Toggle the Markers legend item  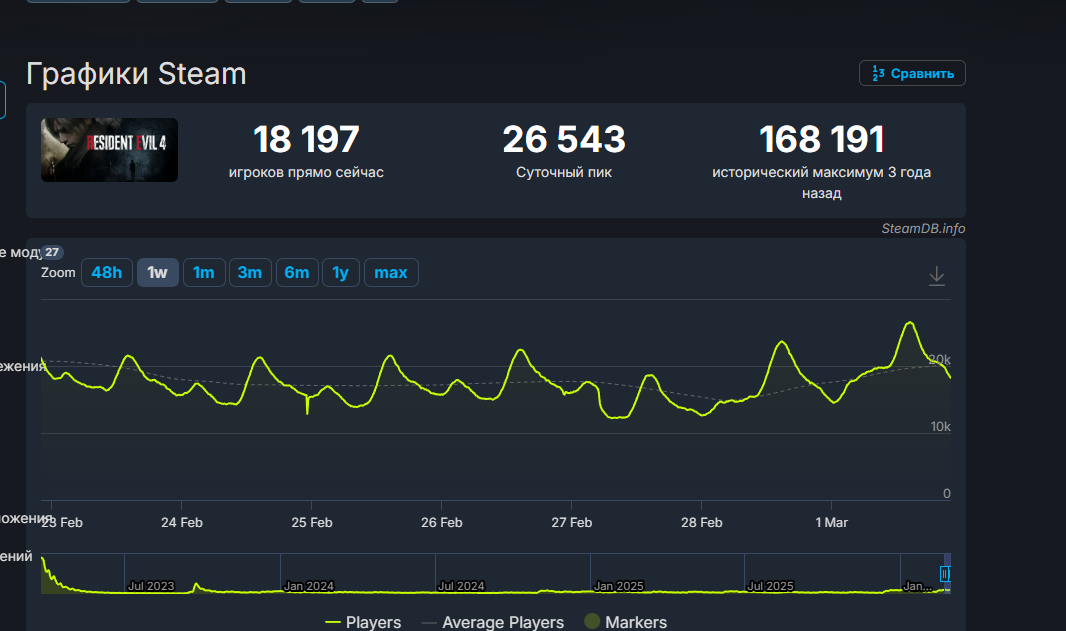coord(625,621)
